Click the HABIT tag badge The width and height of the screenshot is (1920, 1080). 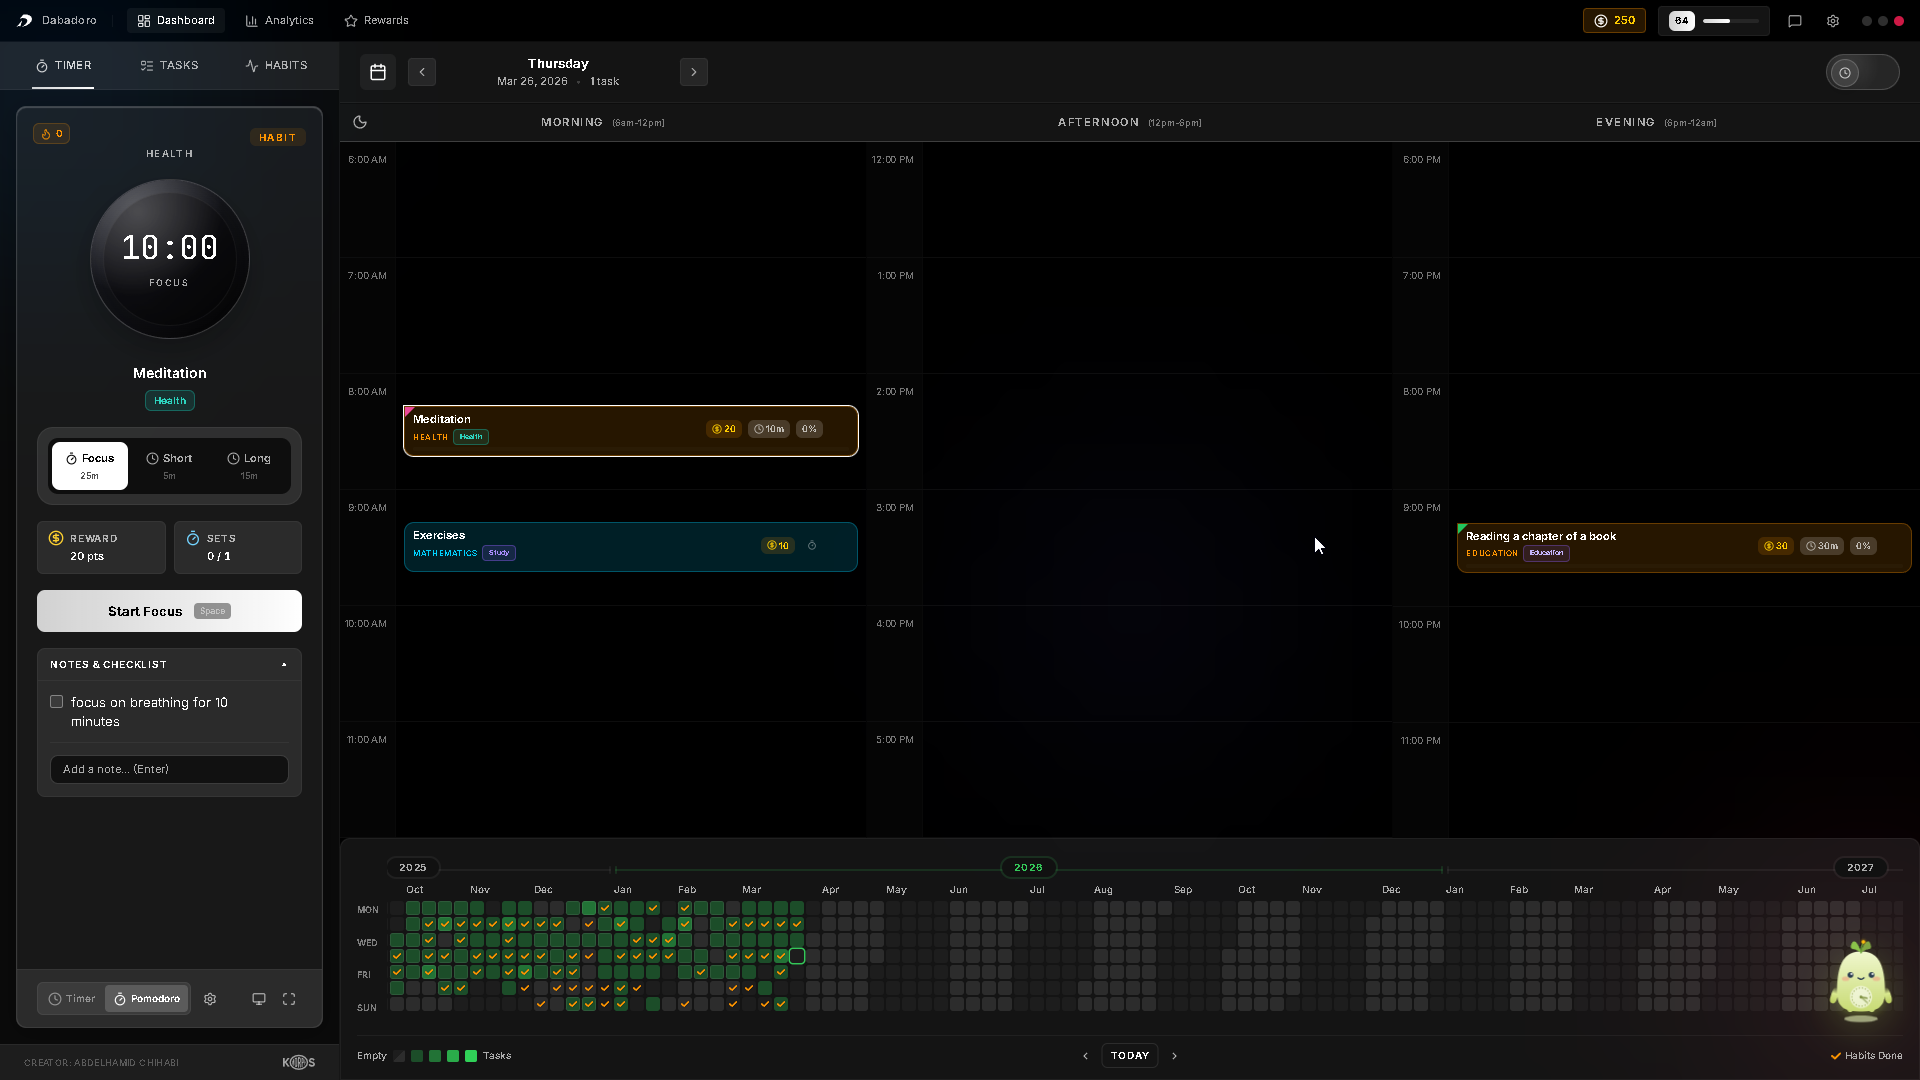(278, 138)
